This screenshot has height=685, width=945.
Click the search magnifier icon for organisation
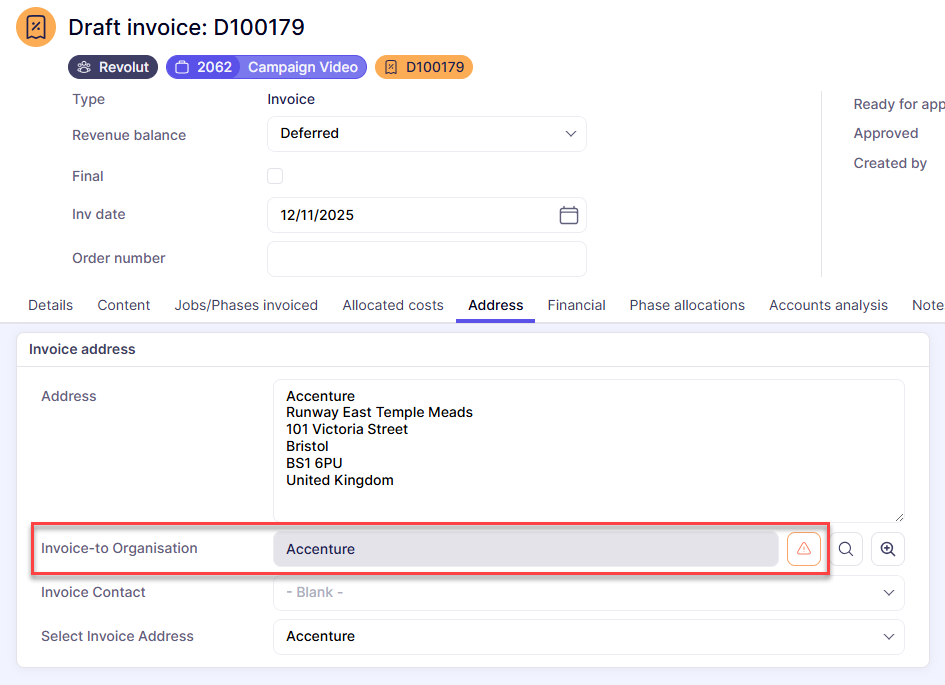pyautogui.click(x=846, y=549)
